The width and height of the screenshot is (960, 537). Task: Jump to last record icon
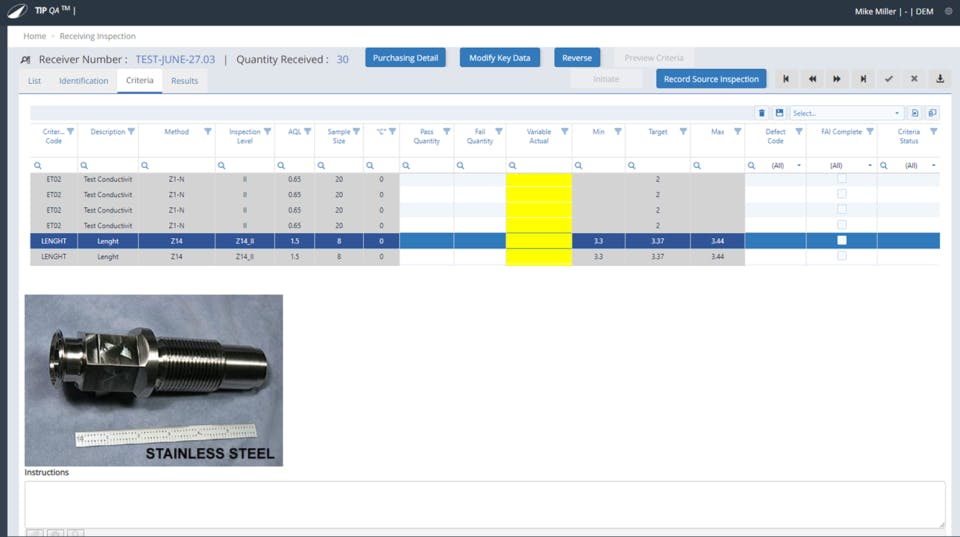[863, 79]
